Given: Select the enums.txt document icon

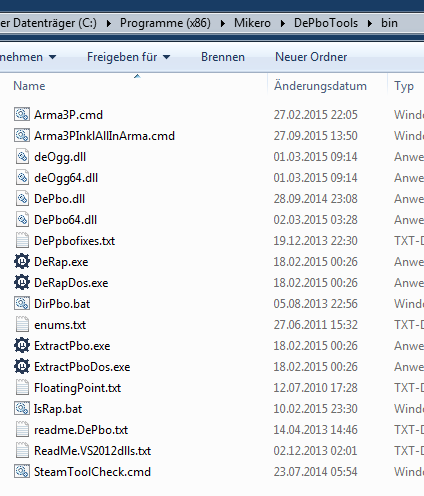Looking at the screenshot, I should [x=22, y=325].
